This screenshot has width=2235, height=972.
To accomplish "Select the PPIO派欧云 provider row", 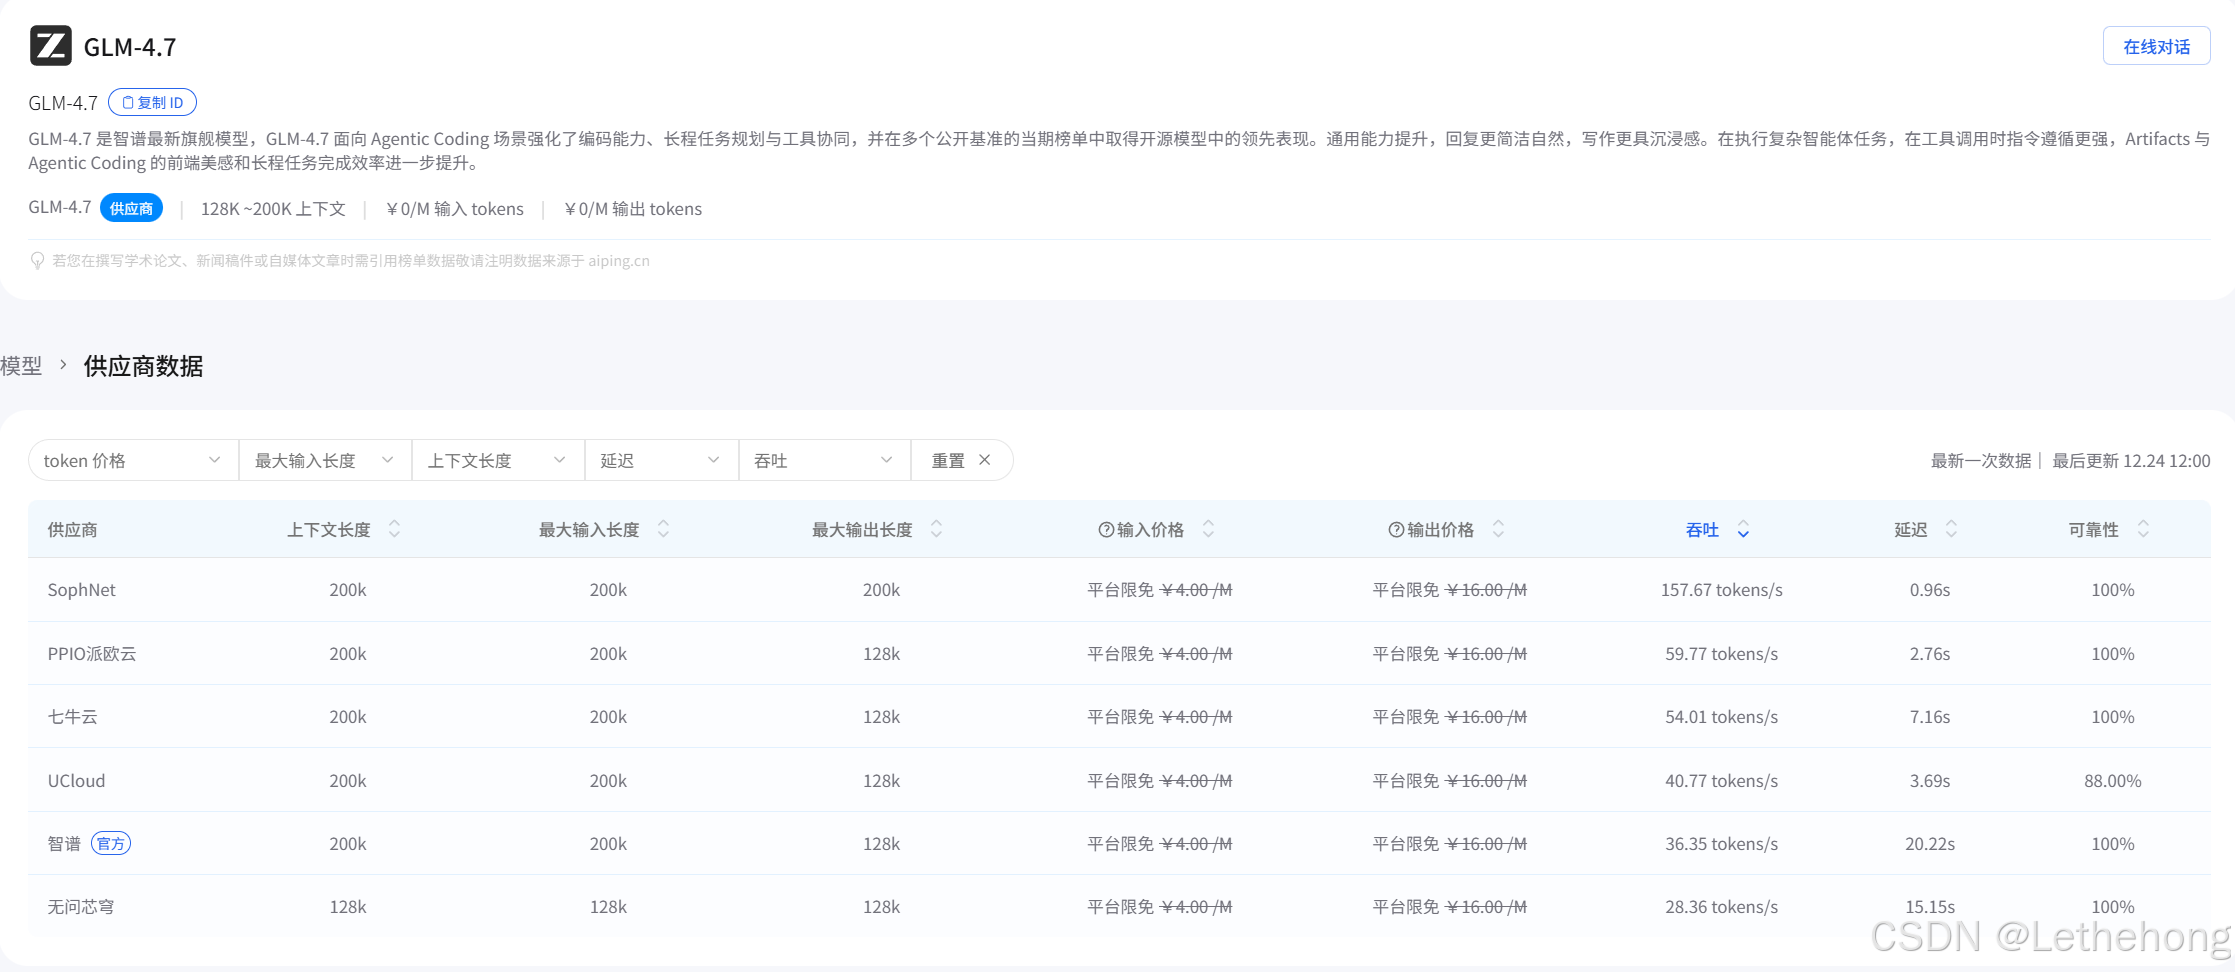I will pyautogui.click(x=1119, y=653).
